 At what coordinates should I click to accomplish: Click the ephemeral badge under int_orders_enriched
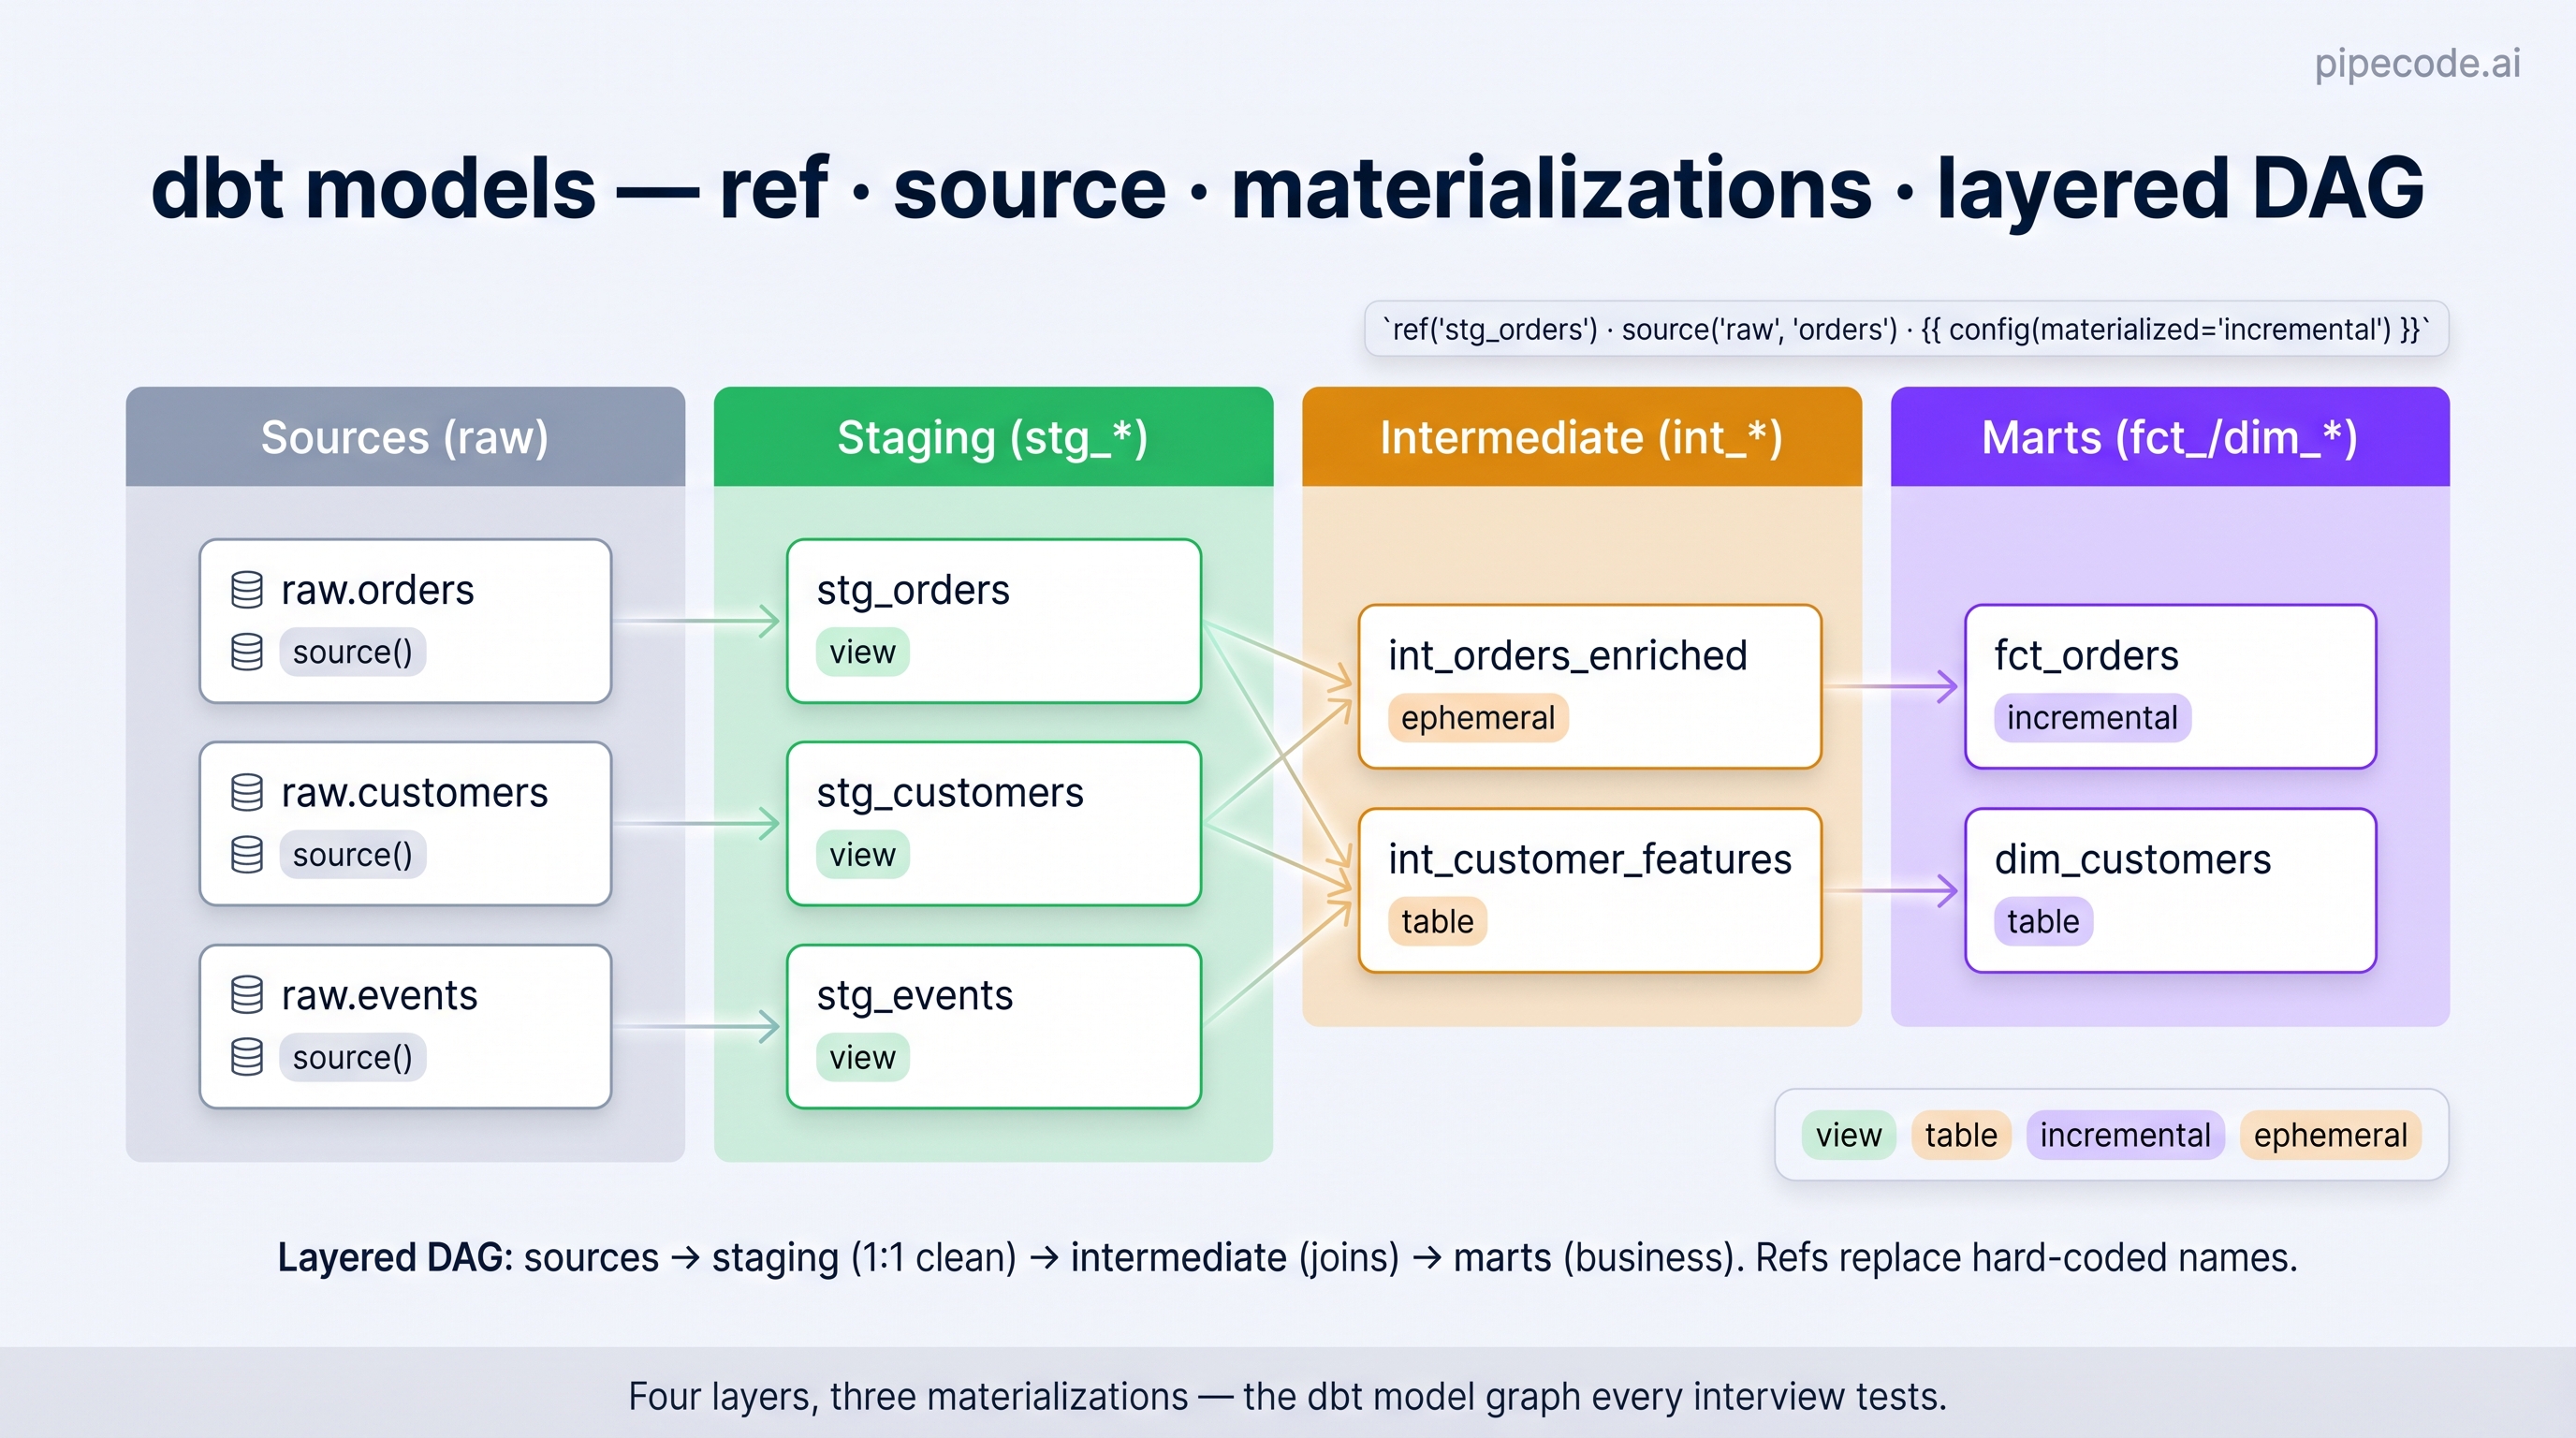tap(1478, 718)
